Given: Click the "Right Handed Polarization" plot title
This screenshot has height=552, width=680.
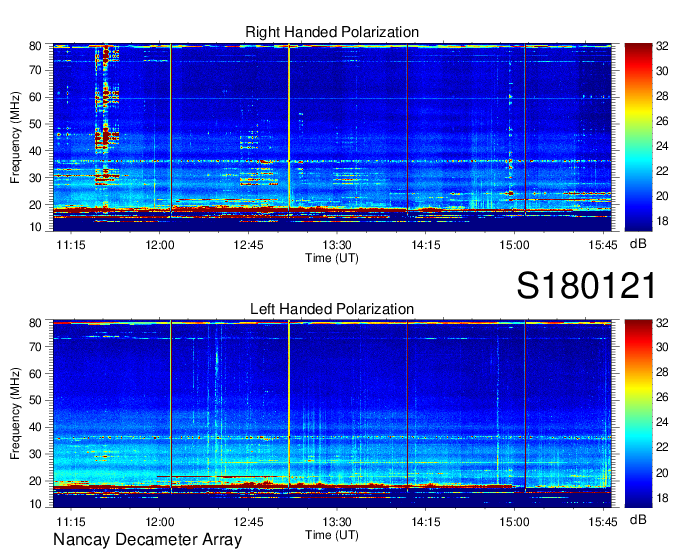Looking at the screenshot, I should (x=332, y=32).
